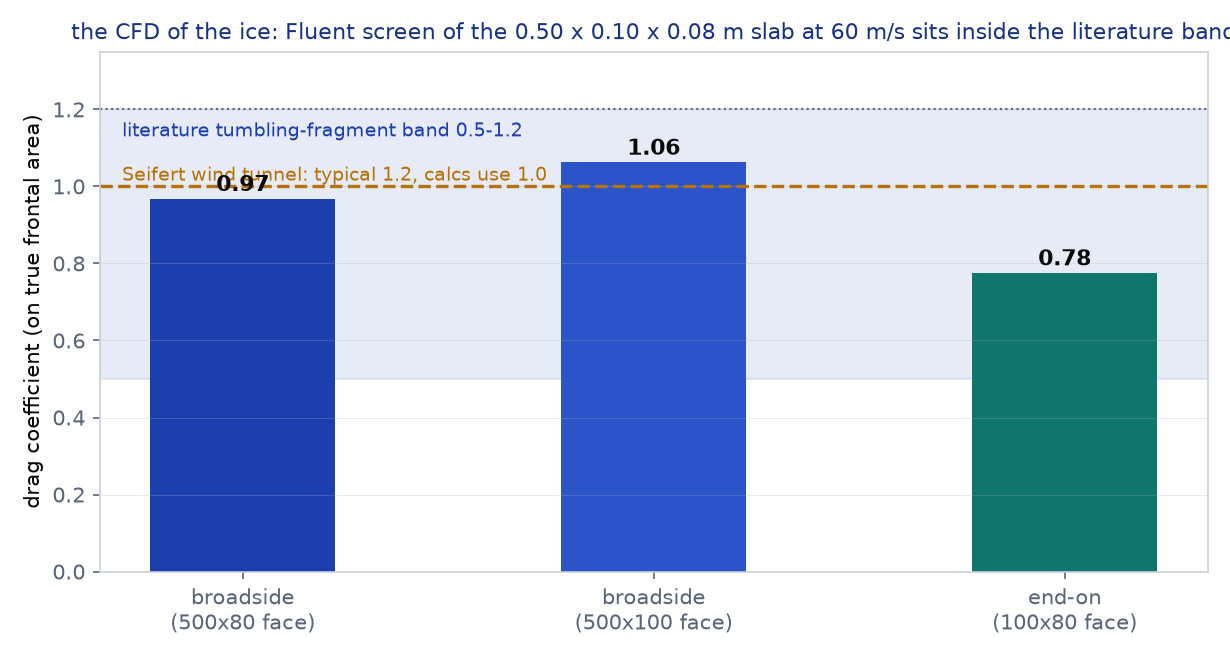
Task: Click the teal end-on 0.78 bar
Action: (1064, 422)
